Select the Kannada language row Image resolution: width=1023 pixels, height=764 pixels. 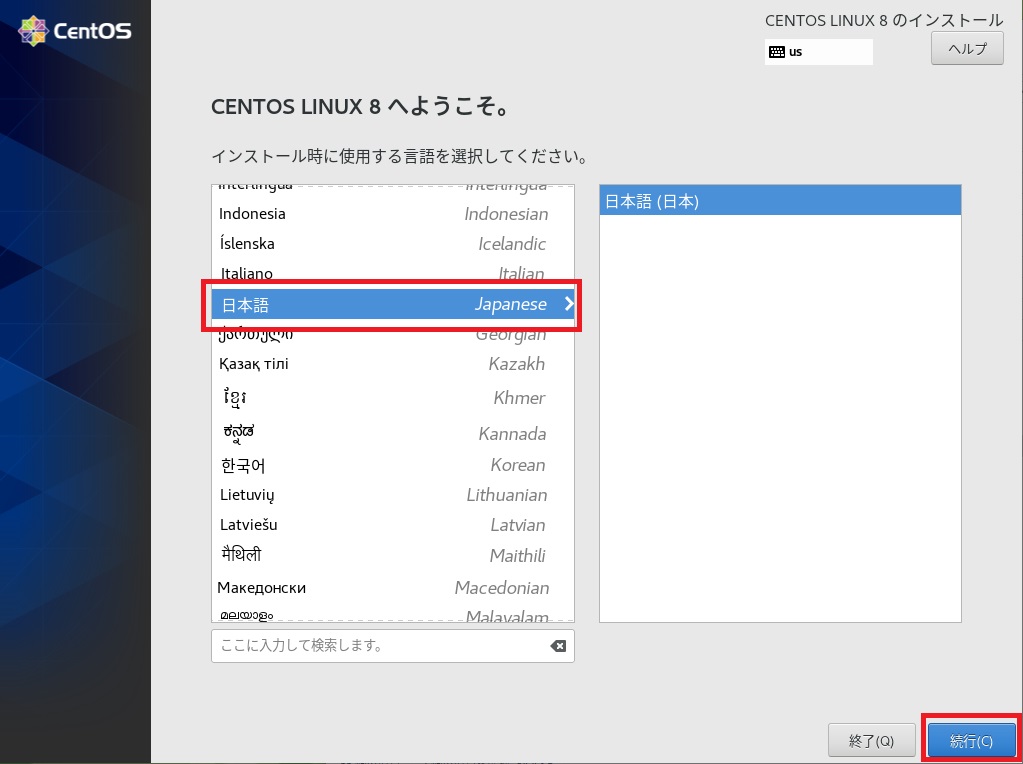point(393,433)
